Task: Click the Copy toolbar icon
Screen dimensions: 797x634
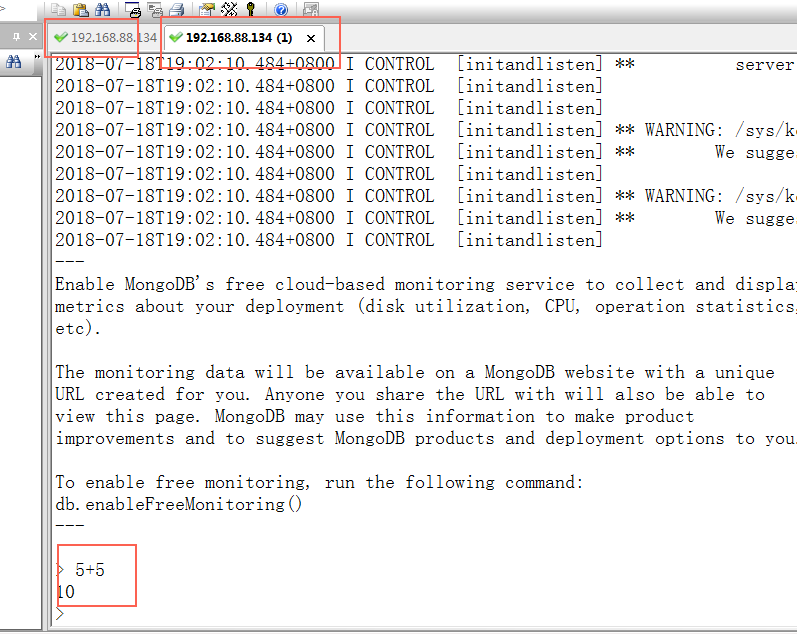Action: click(x=59, y=9)
